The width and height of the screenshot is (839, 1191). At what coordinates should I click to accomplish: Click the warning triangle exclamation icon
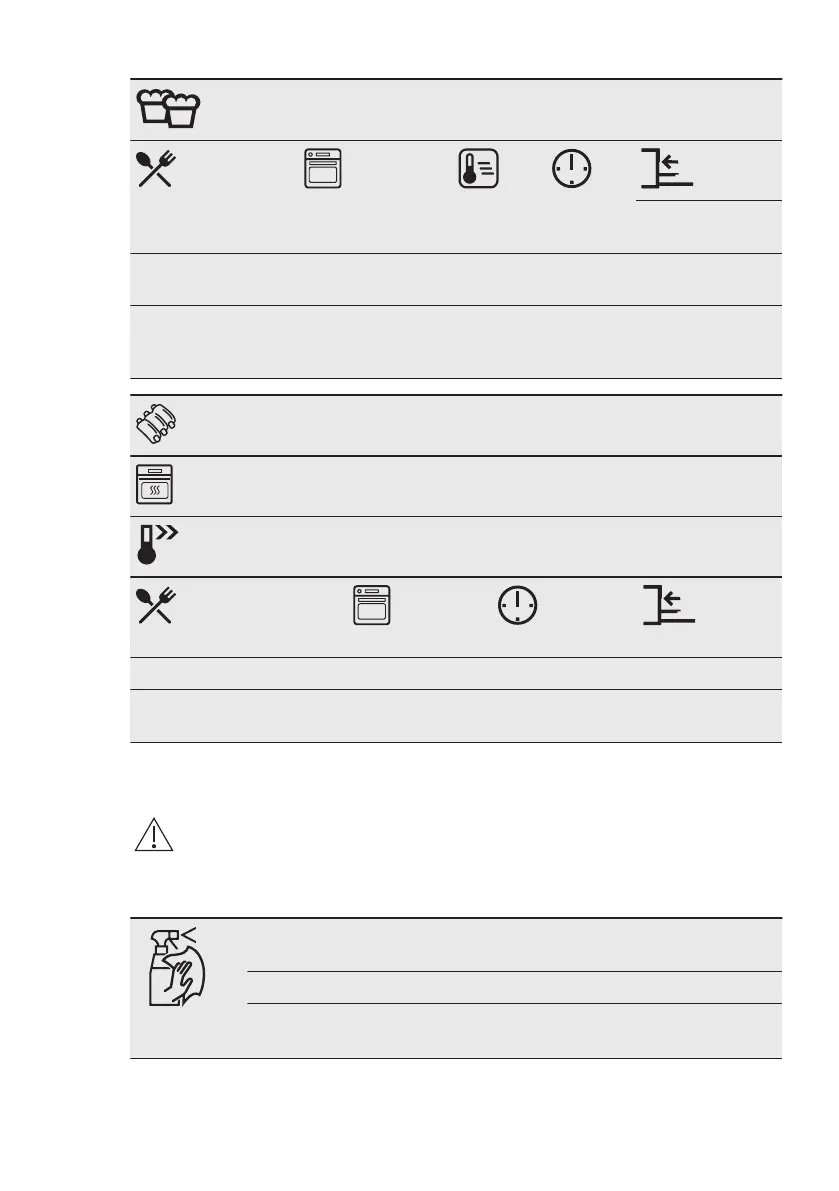pyautogui.click(x=154, y=835)
